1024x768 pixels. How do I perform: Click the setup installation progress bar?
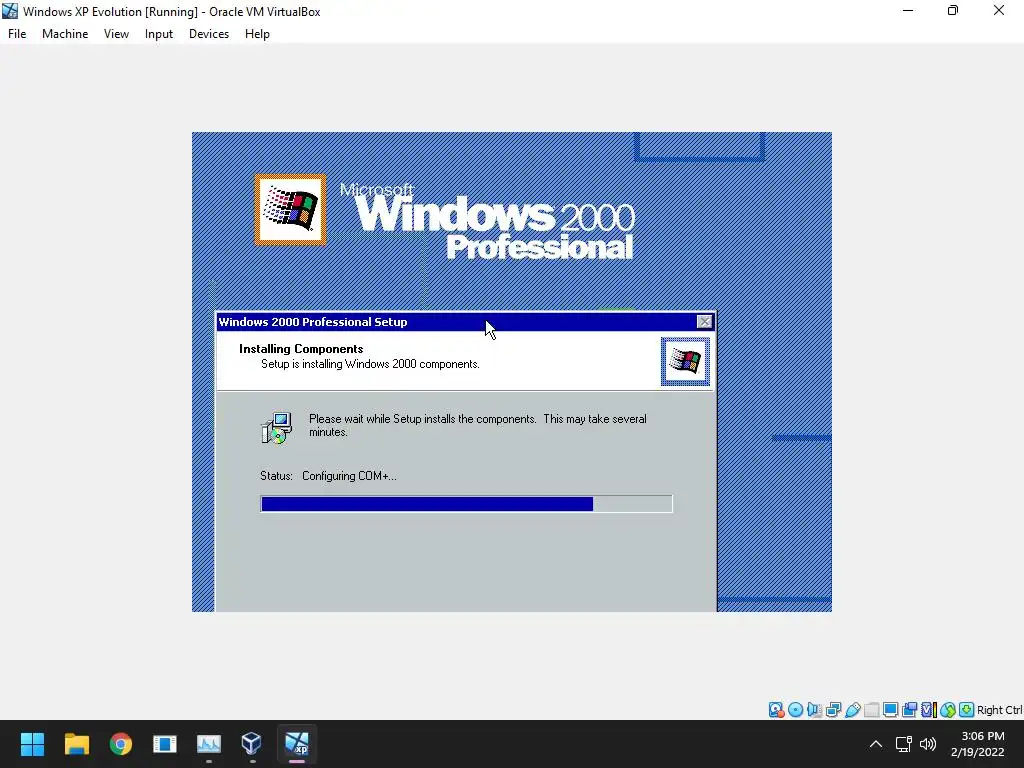466,504
